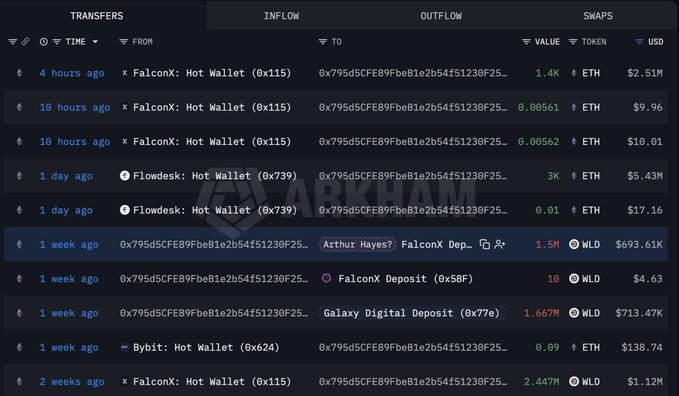Open the TOKEN column filter
Viewport: 679px width, 396px height.
(573, 42)
